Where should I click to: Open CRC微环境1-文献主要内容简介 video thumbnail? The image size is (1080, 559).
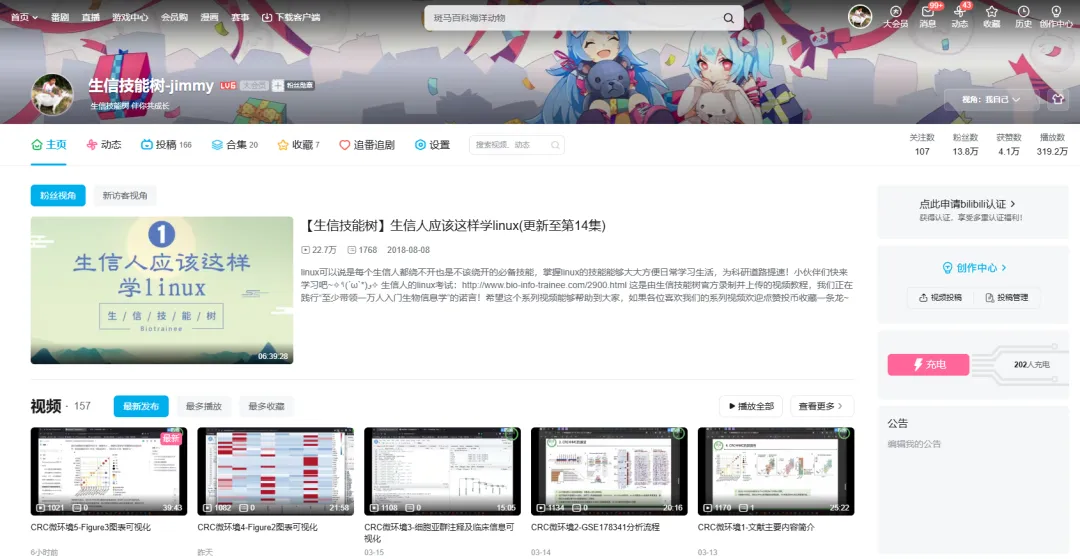tap(776, 472)
